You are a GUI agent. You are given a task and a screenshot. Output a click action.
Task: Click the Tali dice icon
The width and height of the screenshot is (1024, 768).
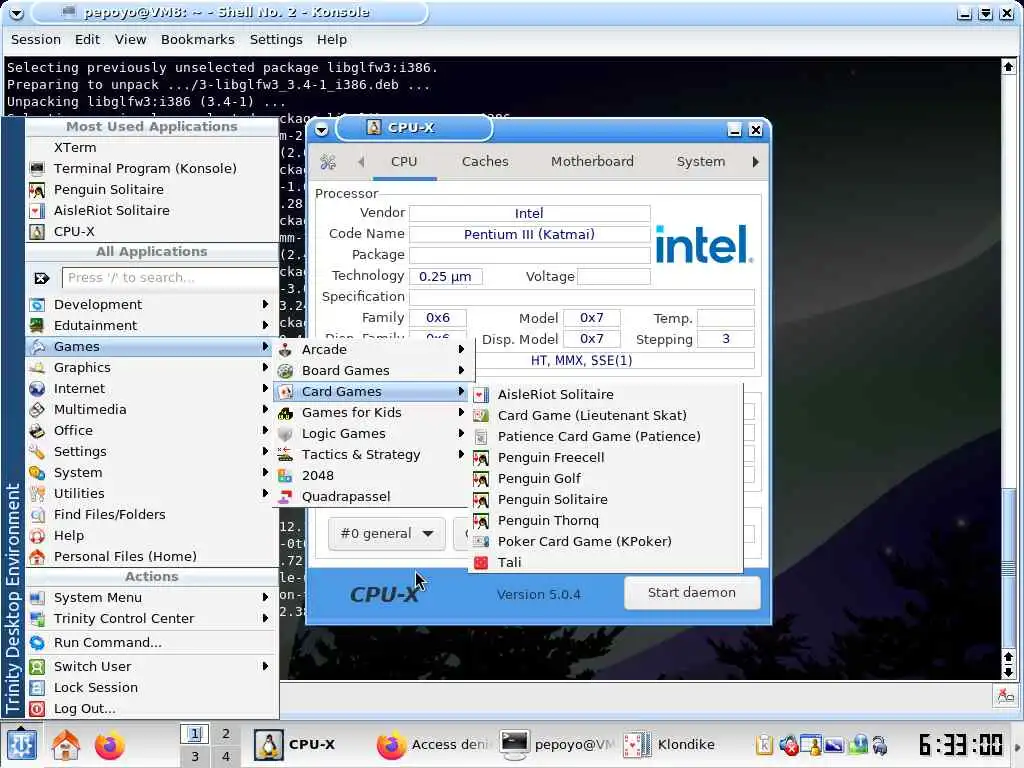click(481, 562)
